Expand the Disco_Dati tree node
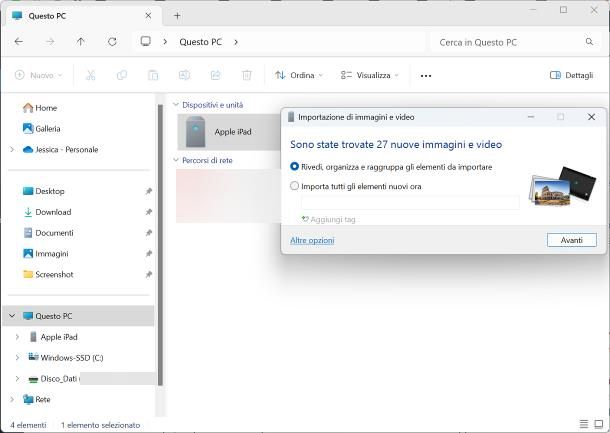The height and width of the screenshot is (433, 610). 17,379
